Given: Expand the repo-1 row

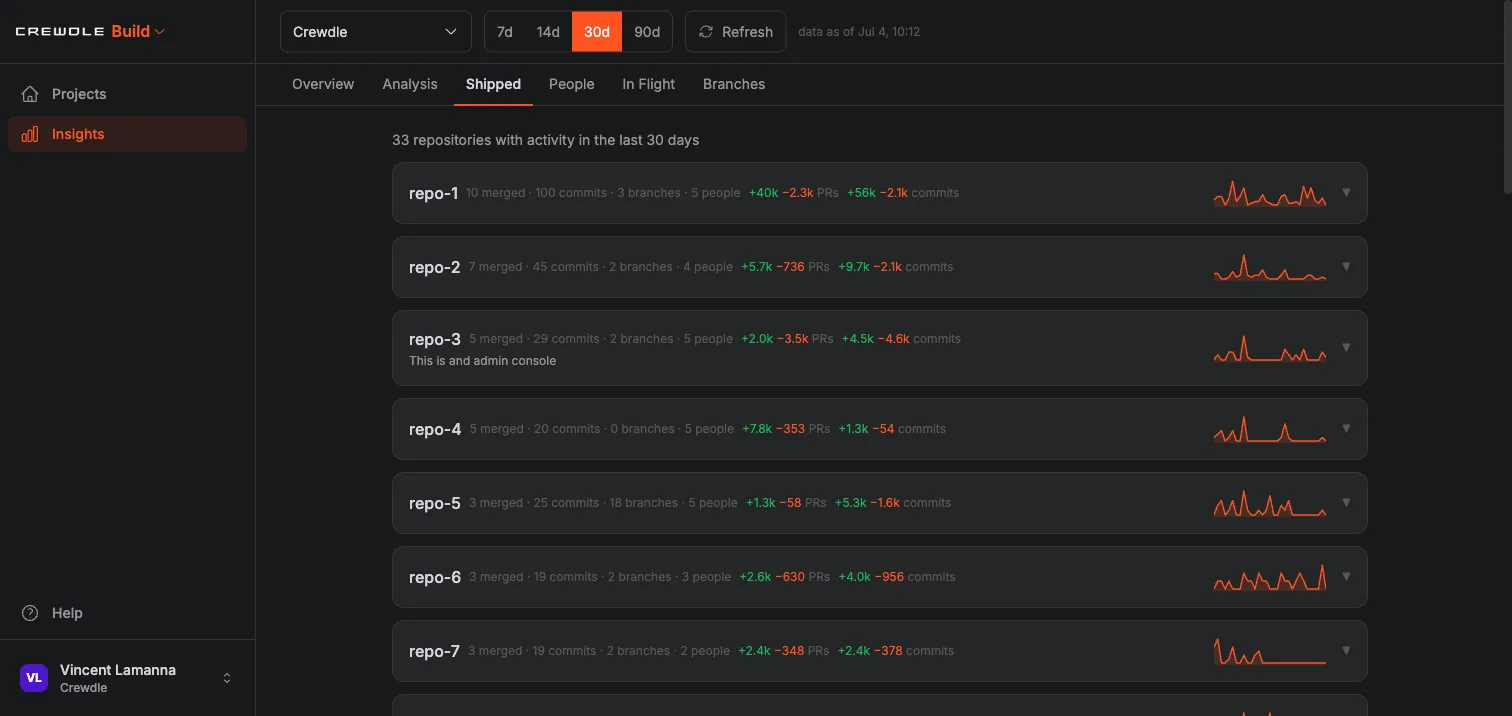Looking at the screenshot, I should (x=1346, y=192).
